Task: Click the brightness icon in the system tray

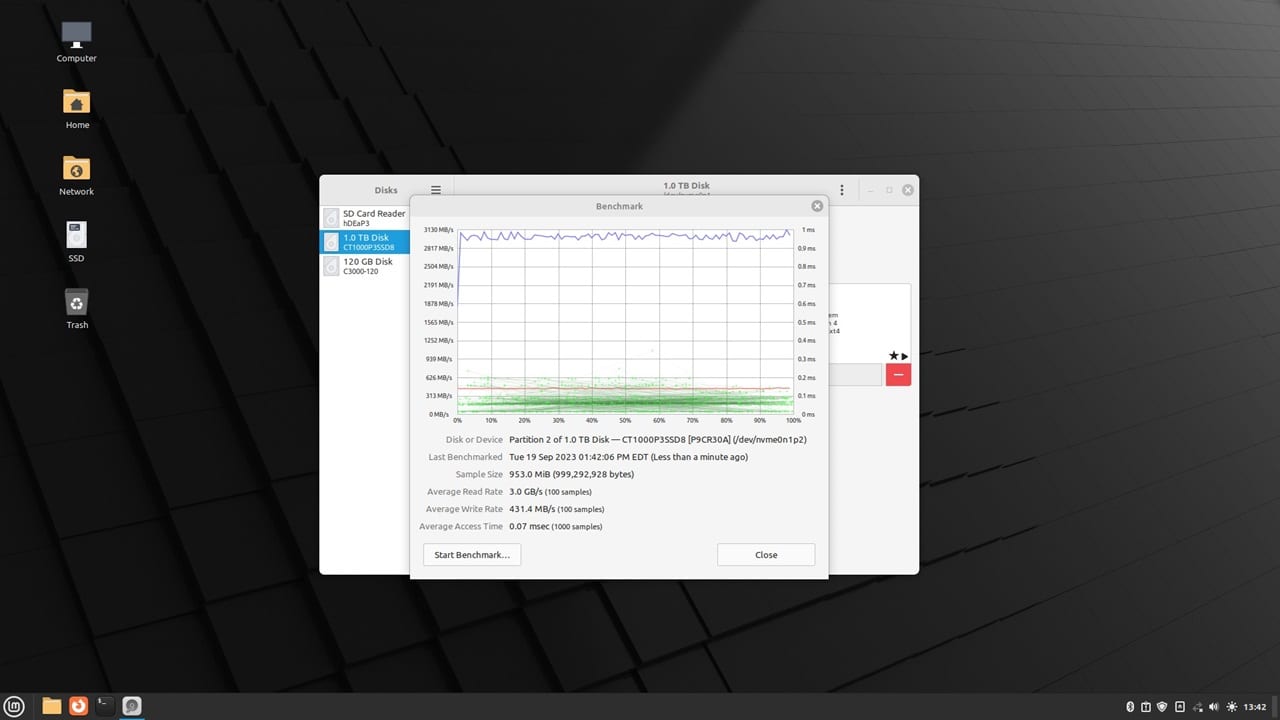Action: pos(1232,706)
